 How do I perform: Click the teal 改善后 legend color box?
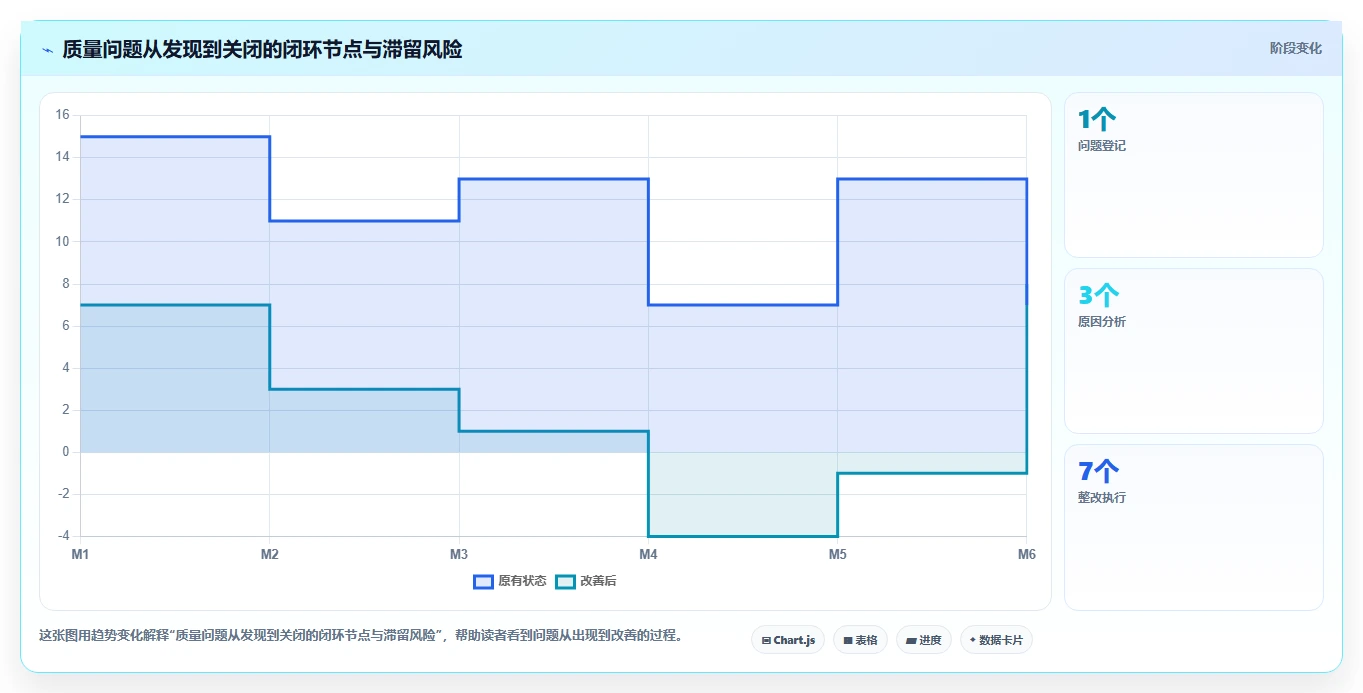(566, 581)
